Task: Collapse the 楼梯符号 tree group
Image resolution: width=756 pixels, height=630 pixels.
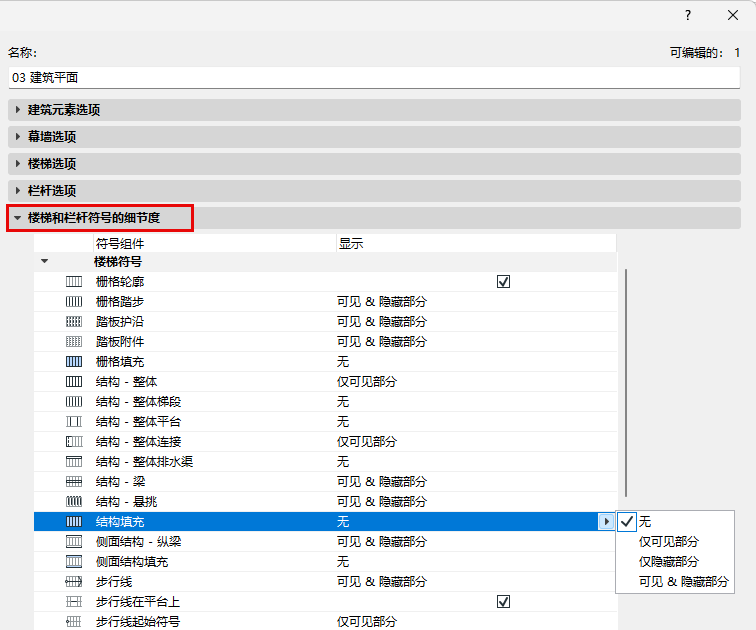Action: click(x=45, y=261)
